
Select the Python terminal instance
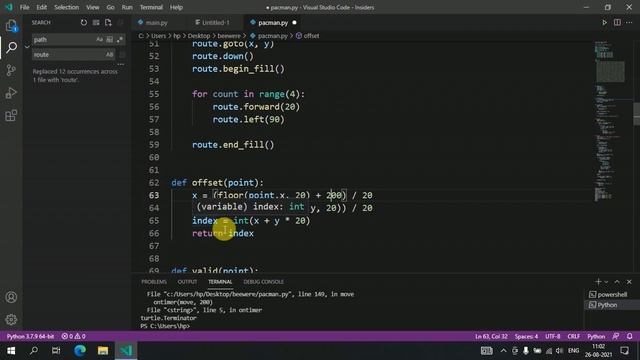[612, 305]
